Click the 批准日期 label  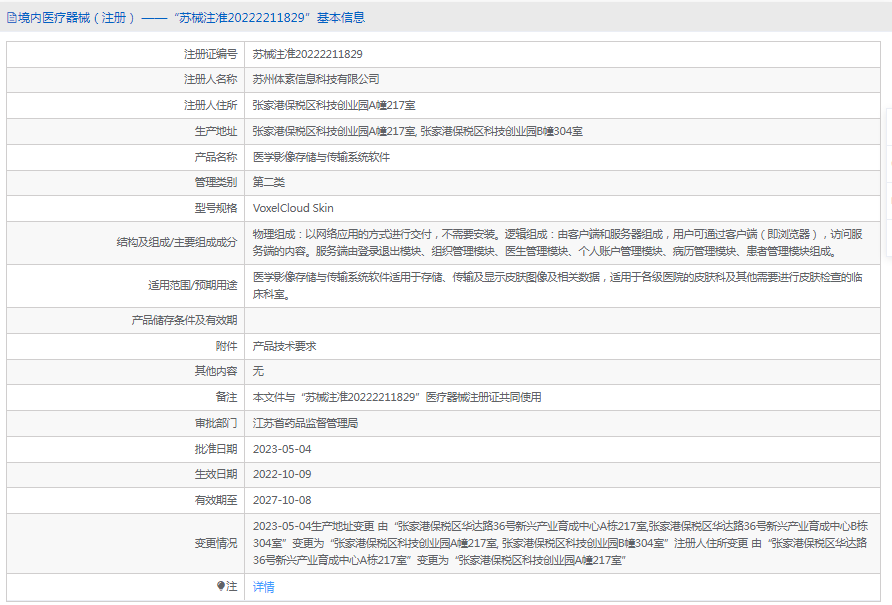pyautogui.click(x=216, y=449)
